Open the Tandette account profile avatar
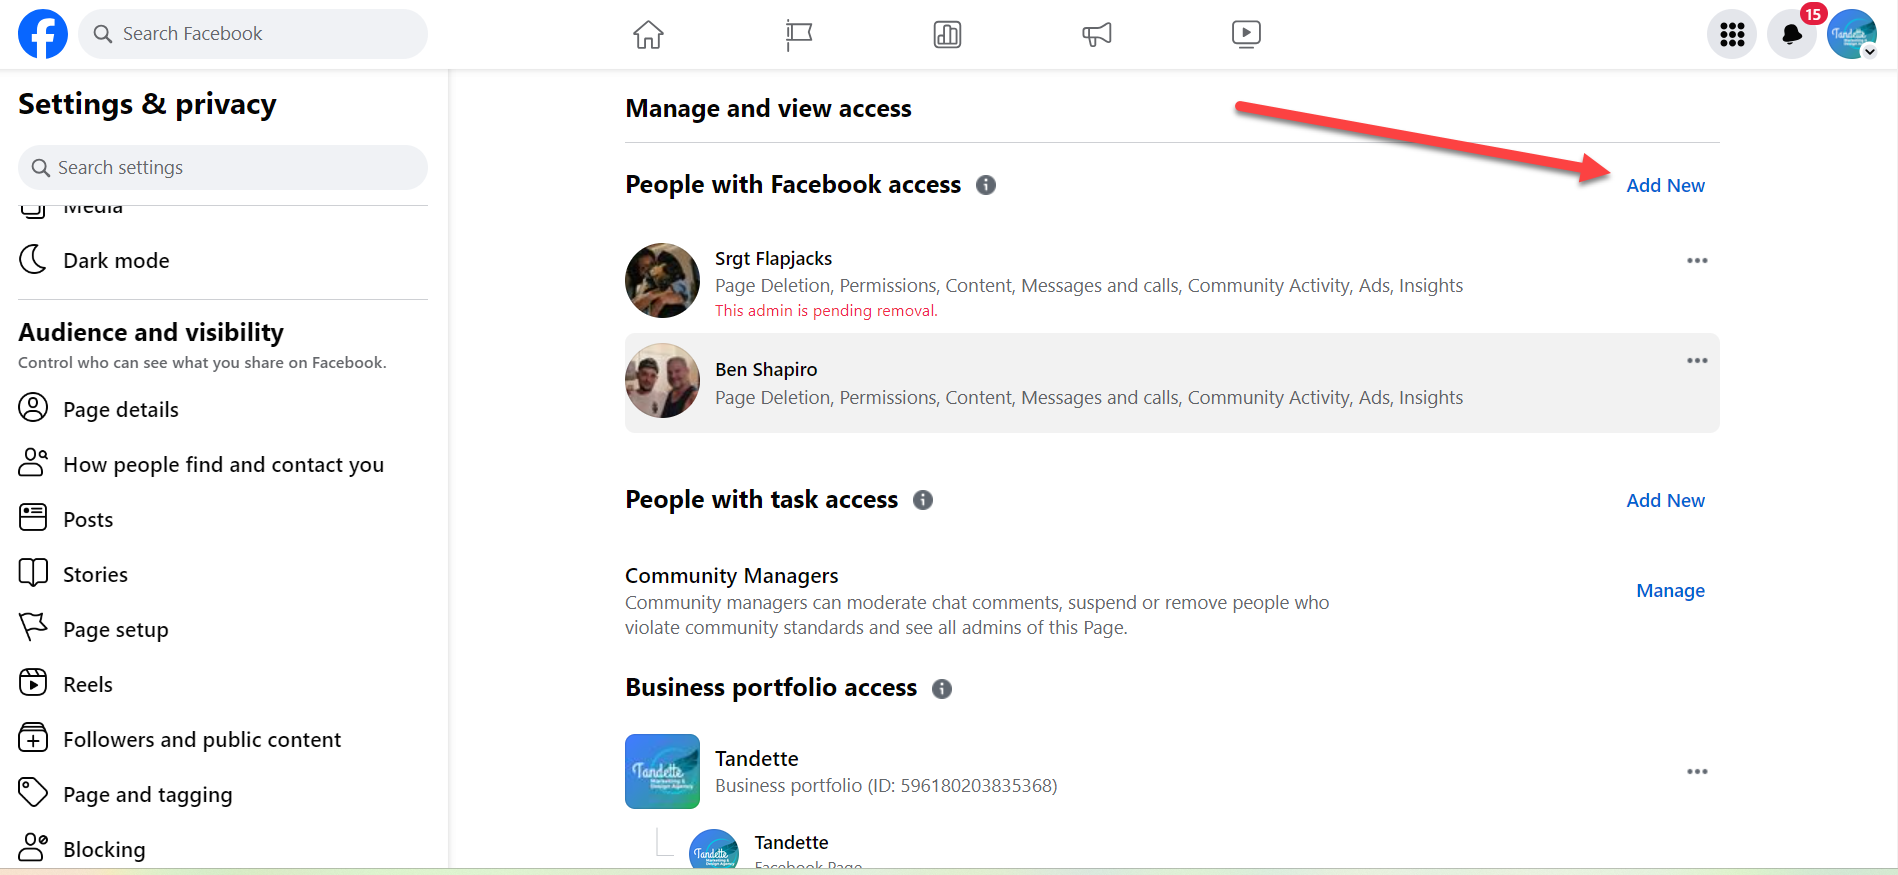The image size is (1898, 875). (x=1852, y=34)
